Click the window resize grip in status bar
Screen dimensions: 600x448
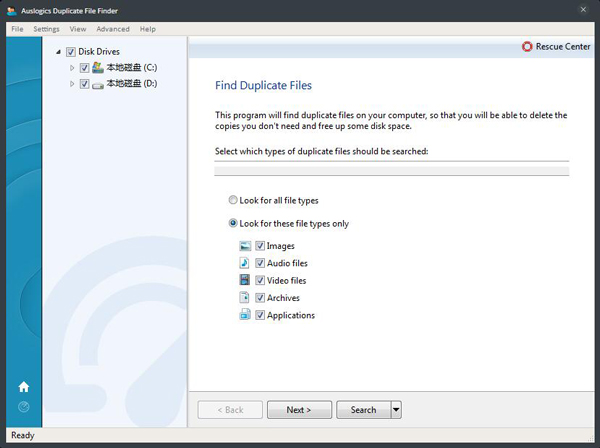point(590,438)
